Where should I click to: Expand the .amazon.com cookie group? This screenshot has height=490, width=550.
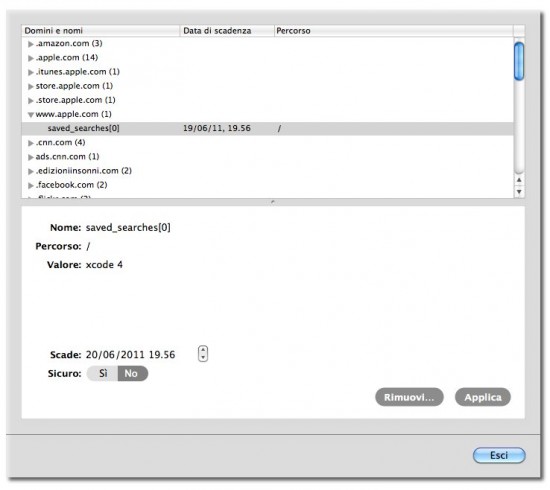tap(31, 44)
